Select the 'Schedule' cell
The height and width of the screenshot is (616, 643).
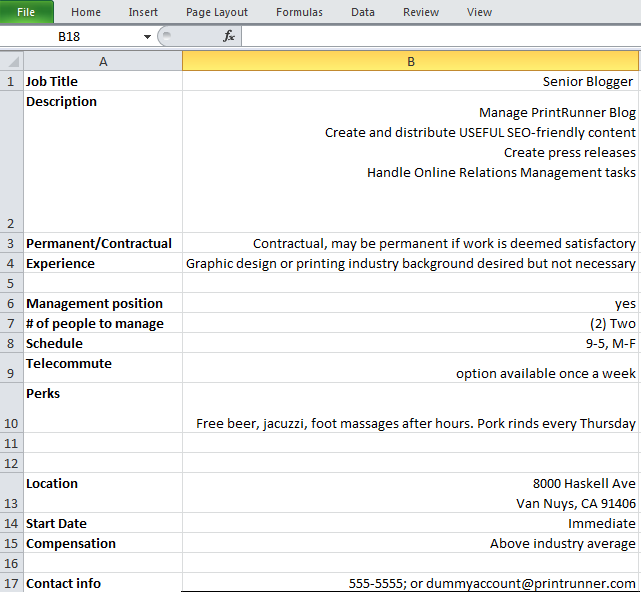[x=103, y=343]
